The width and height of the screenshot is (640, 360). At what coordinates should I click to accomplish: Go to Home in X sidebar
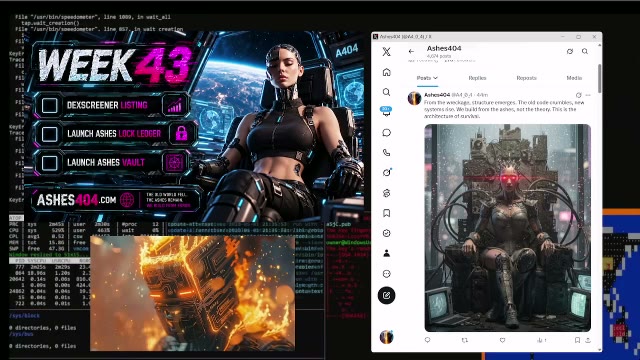(386, 72)
